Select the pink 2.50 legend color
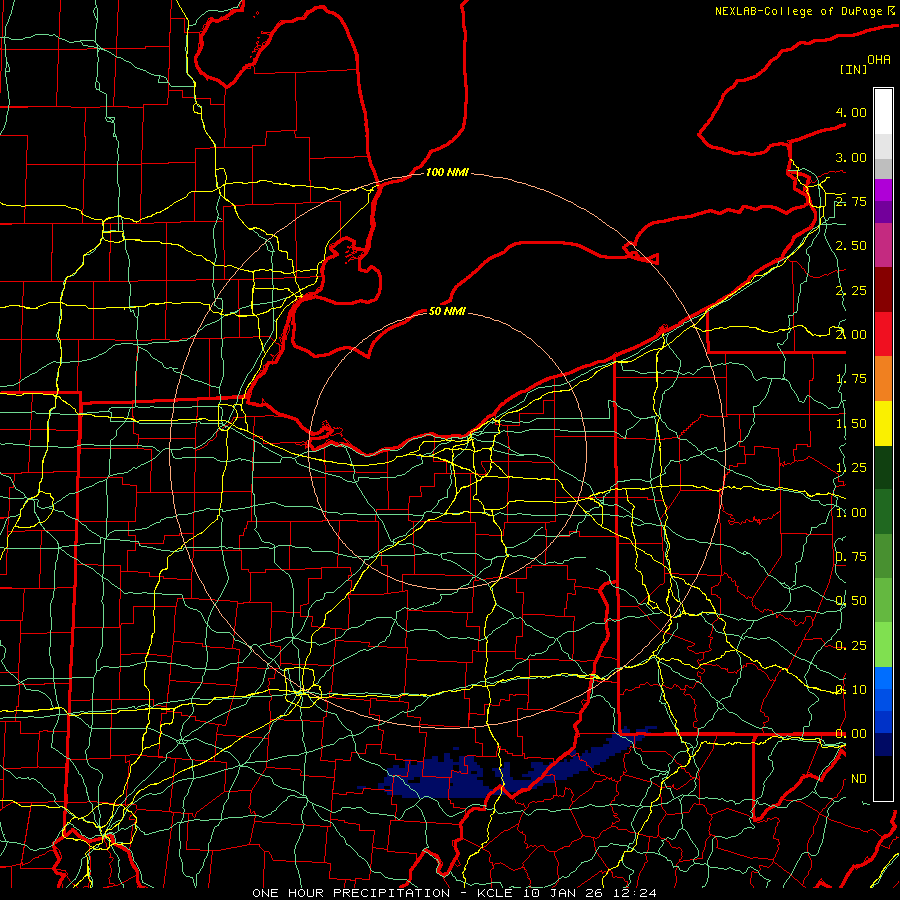The image size is (900, 900). coord(883,245)
